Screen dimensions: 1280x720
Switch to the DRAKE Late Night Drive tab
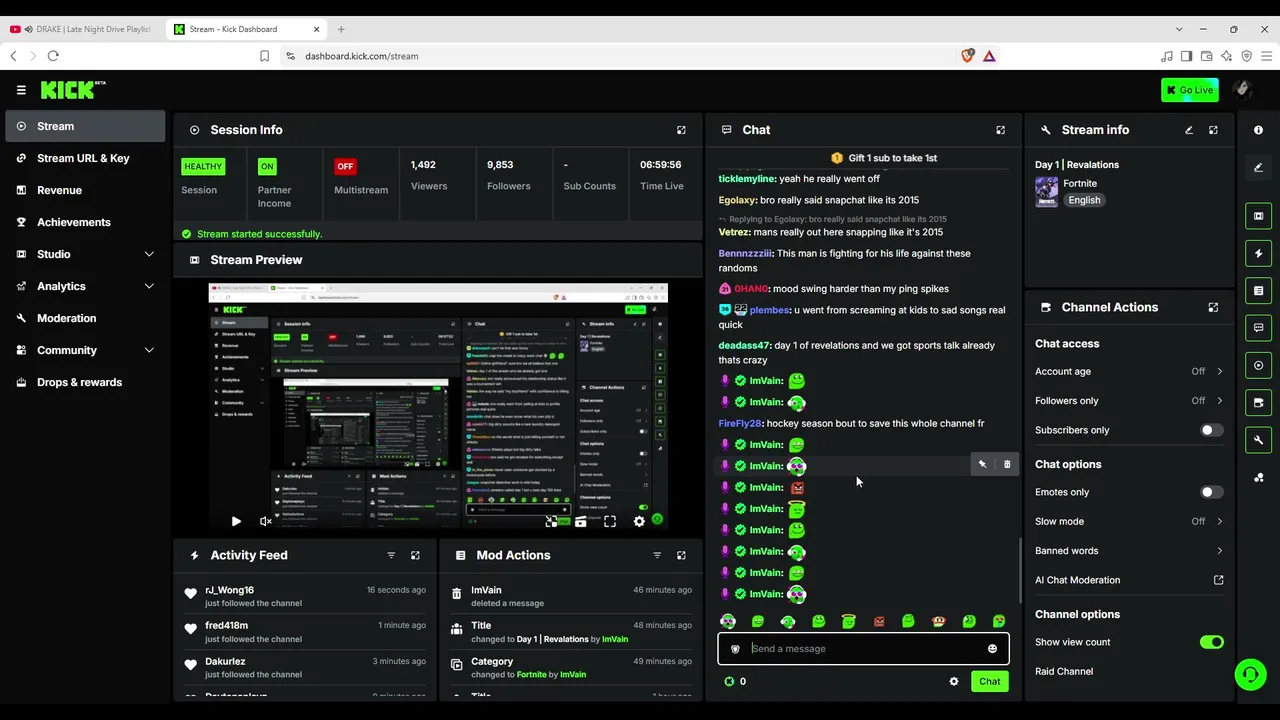(83, 29)
